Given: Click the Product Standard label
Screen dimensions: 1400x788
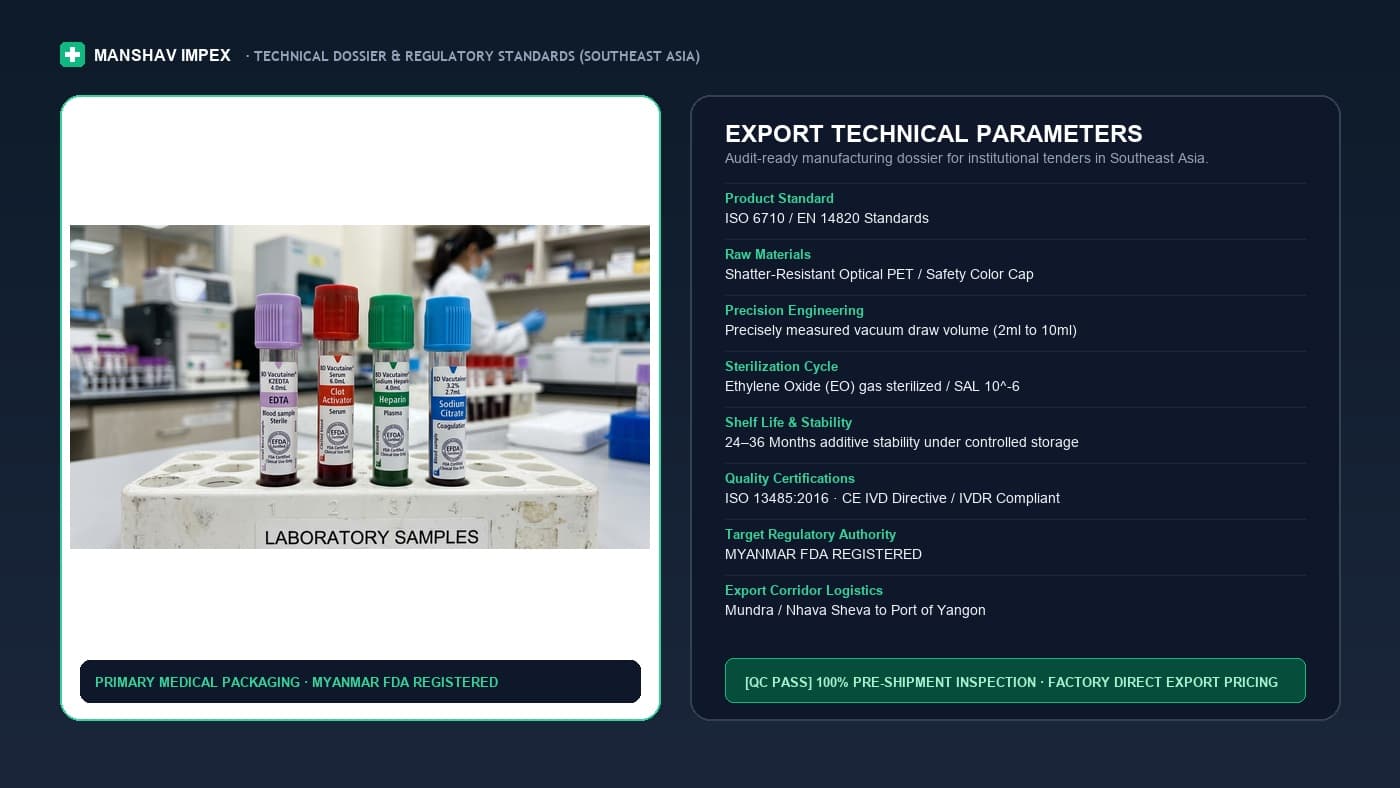Looking at the screenshot, I should coord(779,198).
